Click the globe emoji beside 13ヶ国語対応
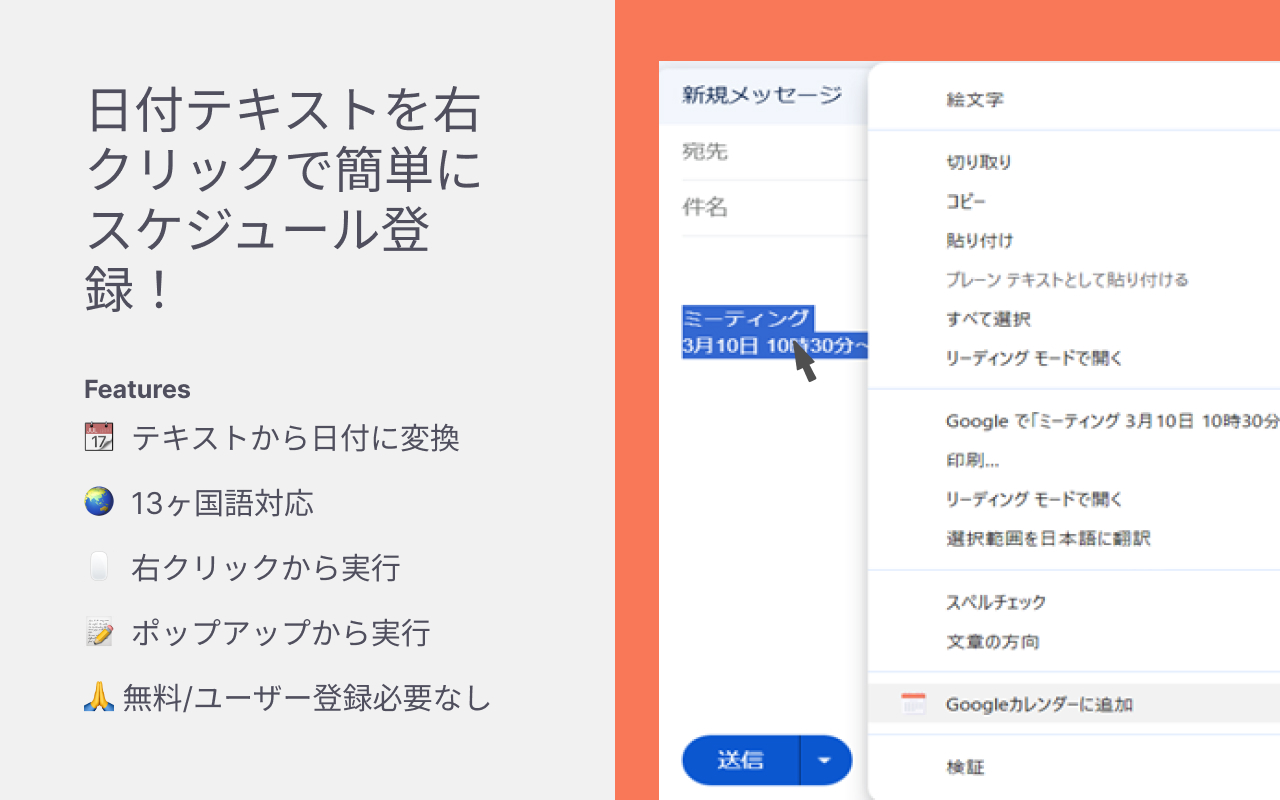Screen dimensions: 1280x800 [99, 502]
